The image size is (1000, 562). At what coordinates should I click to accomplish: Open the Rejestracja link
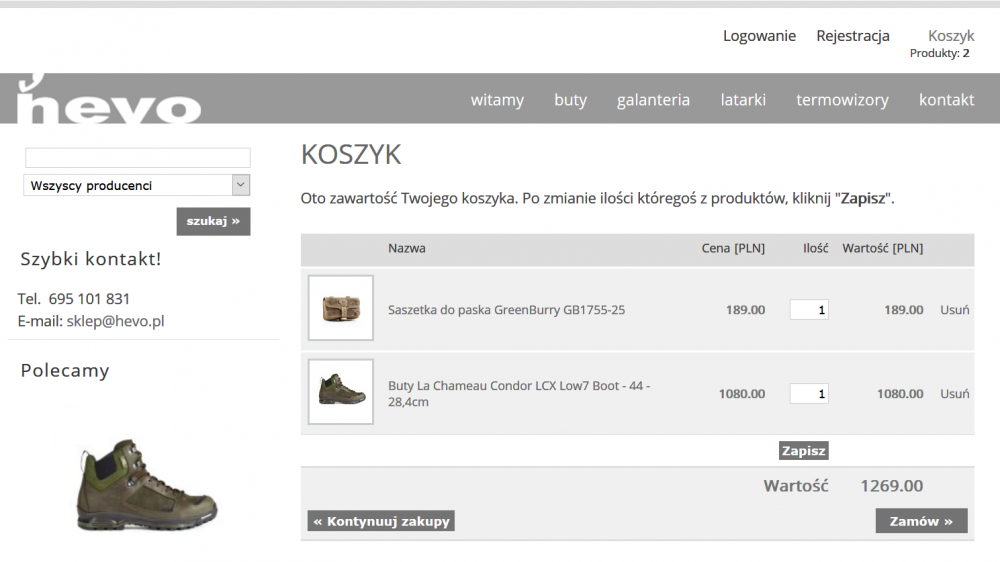[853, 36]
